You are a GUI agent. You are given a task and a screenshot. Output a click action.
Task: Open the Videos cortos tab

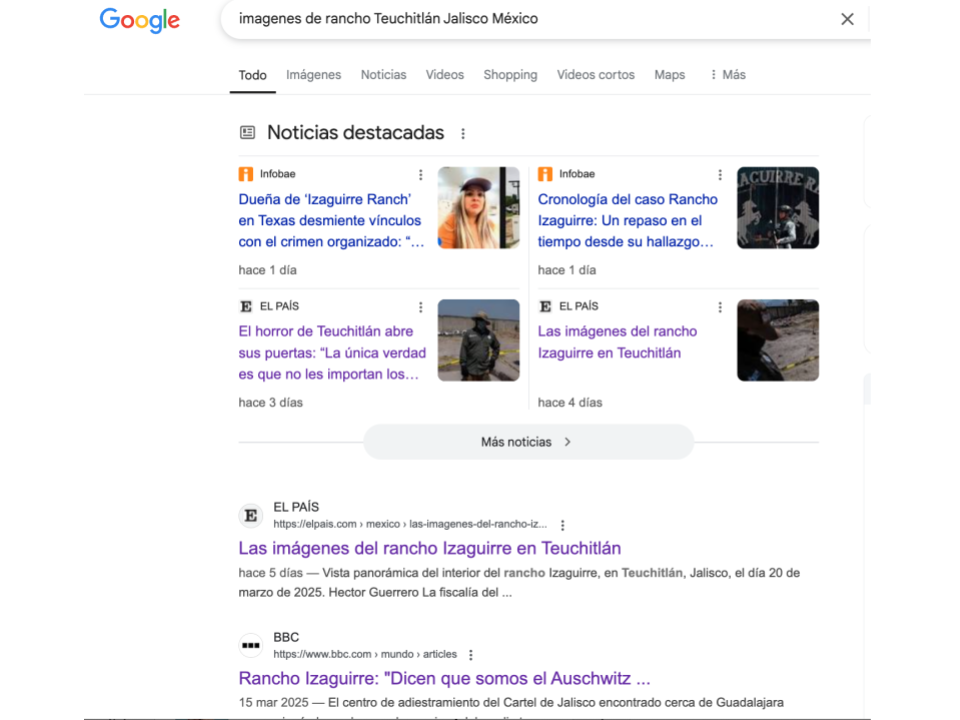click(x=595, y=75)
